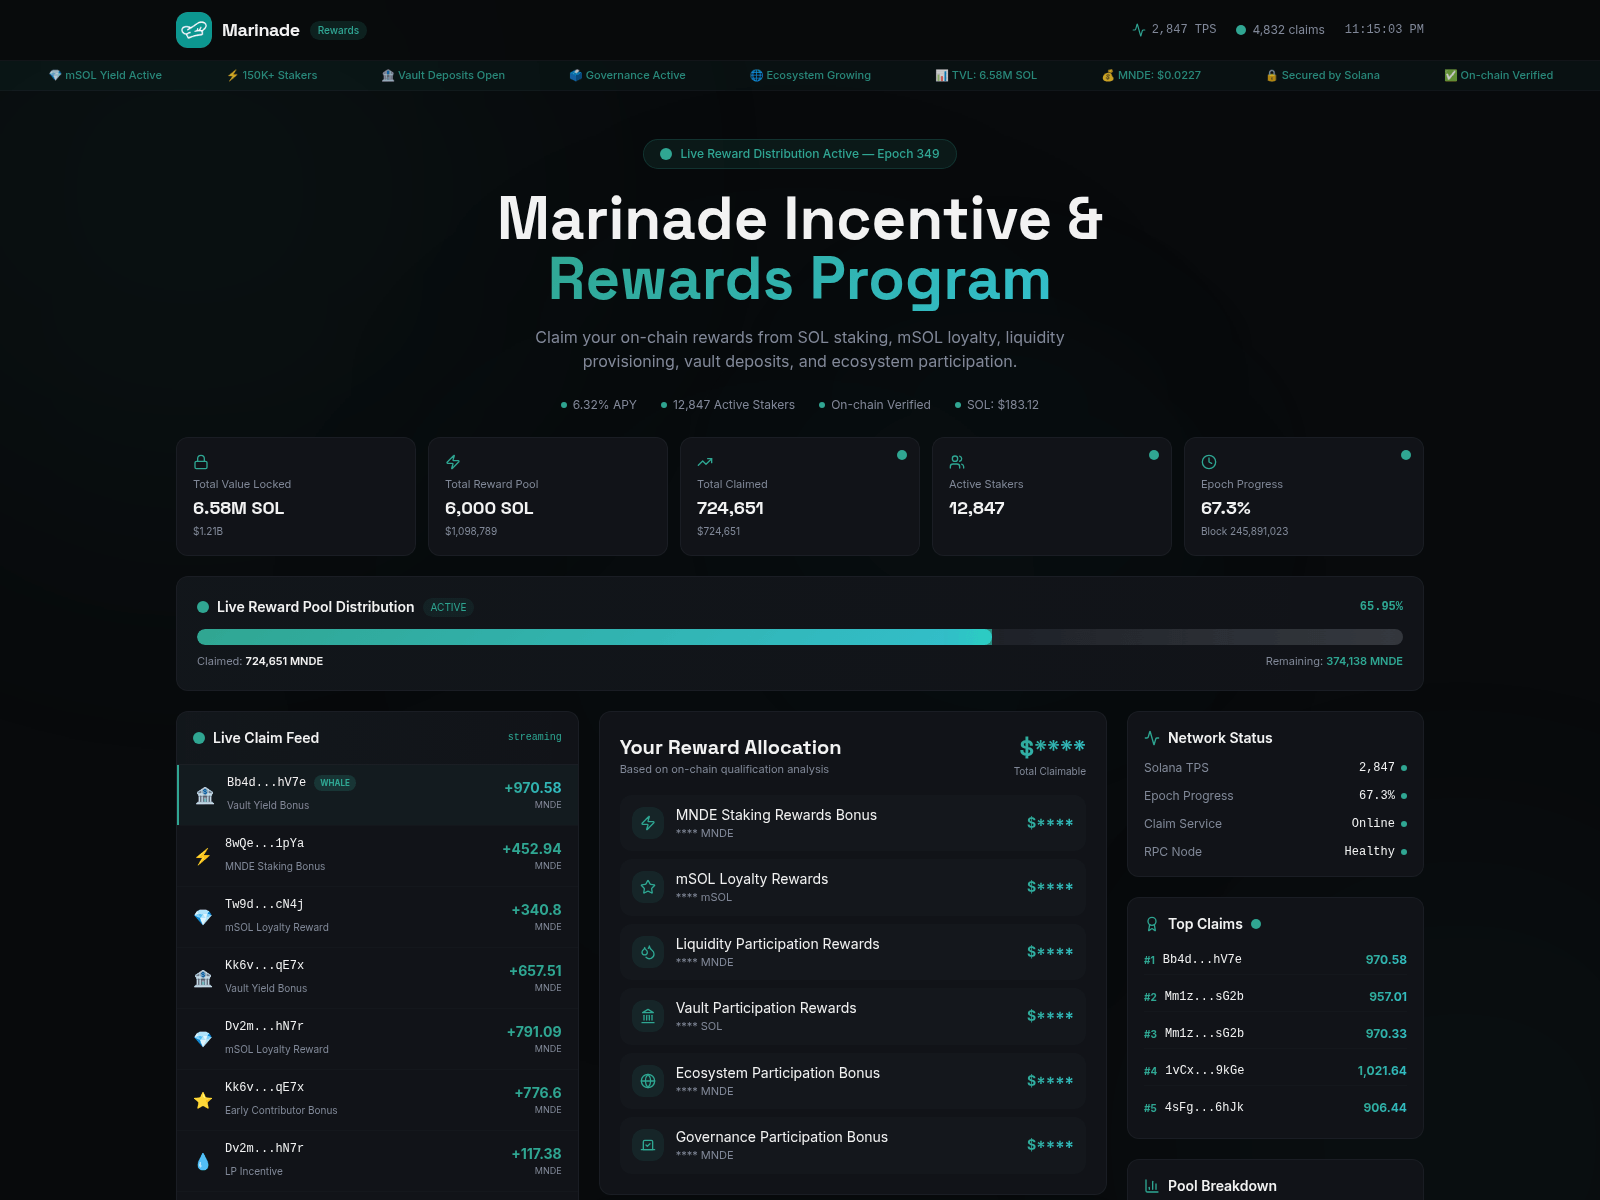This screenshot has height=1200, width=1600.
Task: Open the Liquidity Participation Rewards row
Action: tap(852, 952)
